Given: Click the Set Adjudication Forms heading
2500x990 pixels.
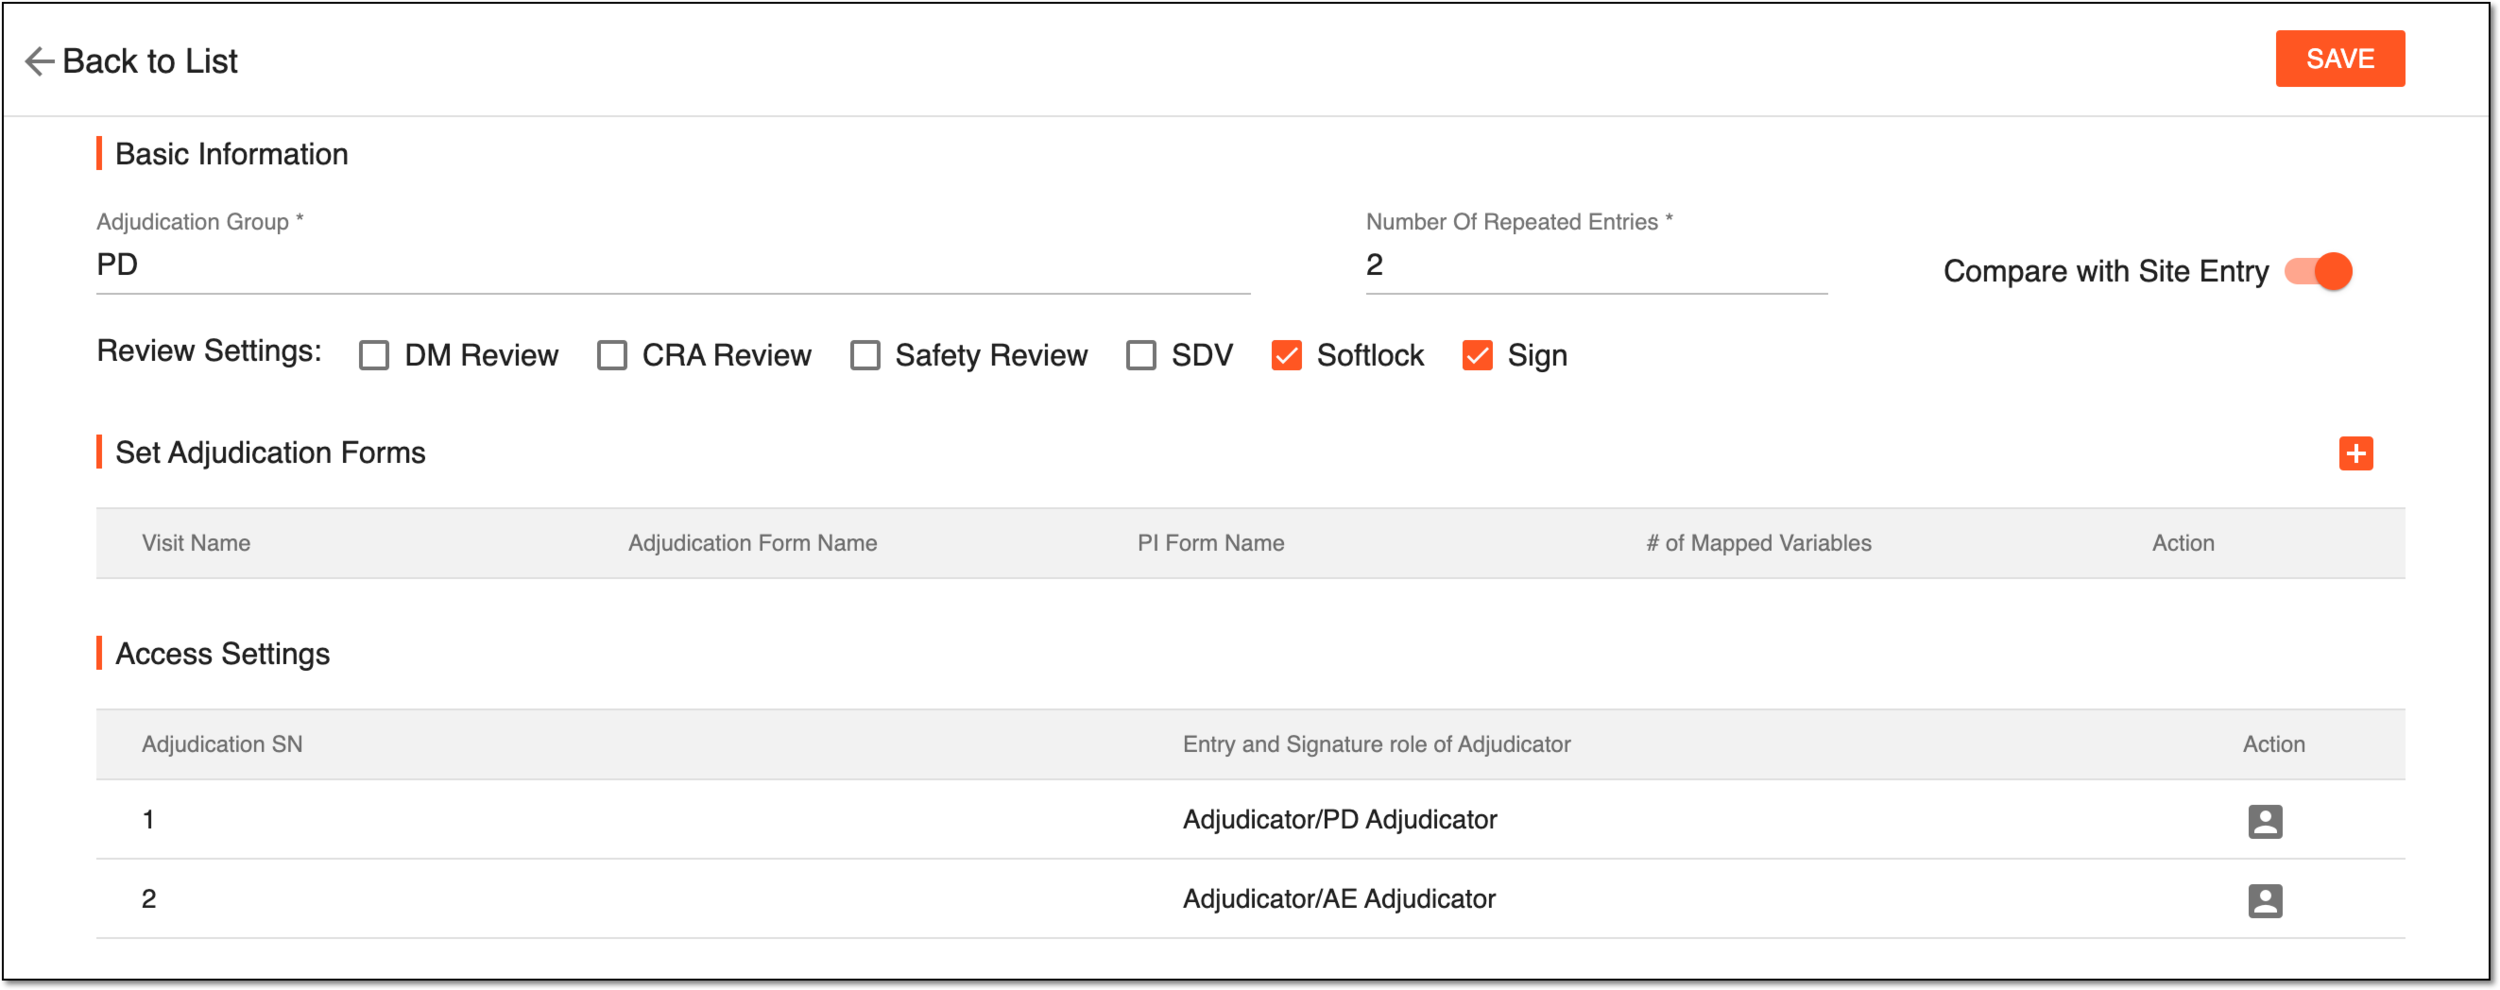Looking at the screenshot, I should 270,453.
